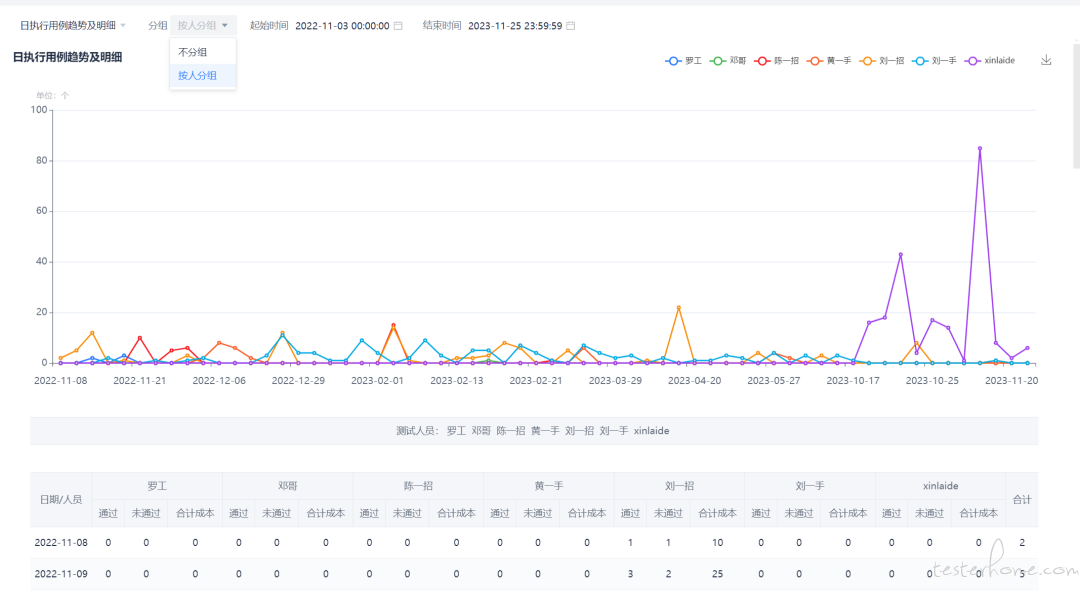
Task: Toggle 黄一手 legend series
Action: tap(829, 61)
